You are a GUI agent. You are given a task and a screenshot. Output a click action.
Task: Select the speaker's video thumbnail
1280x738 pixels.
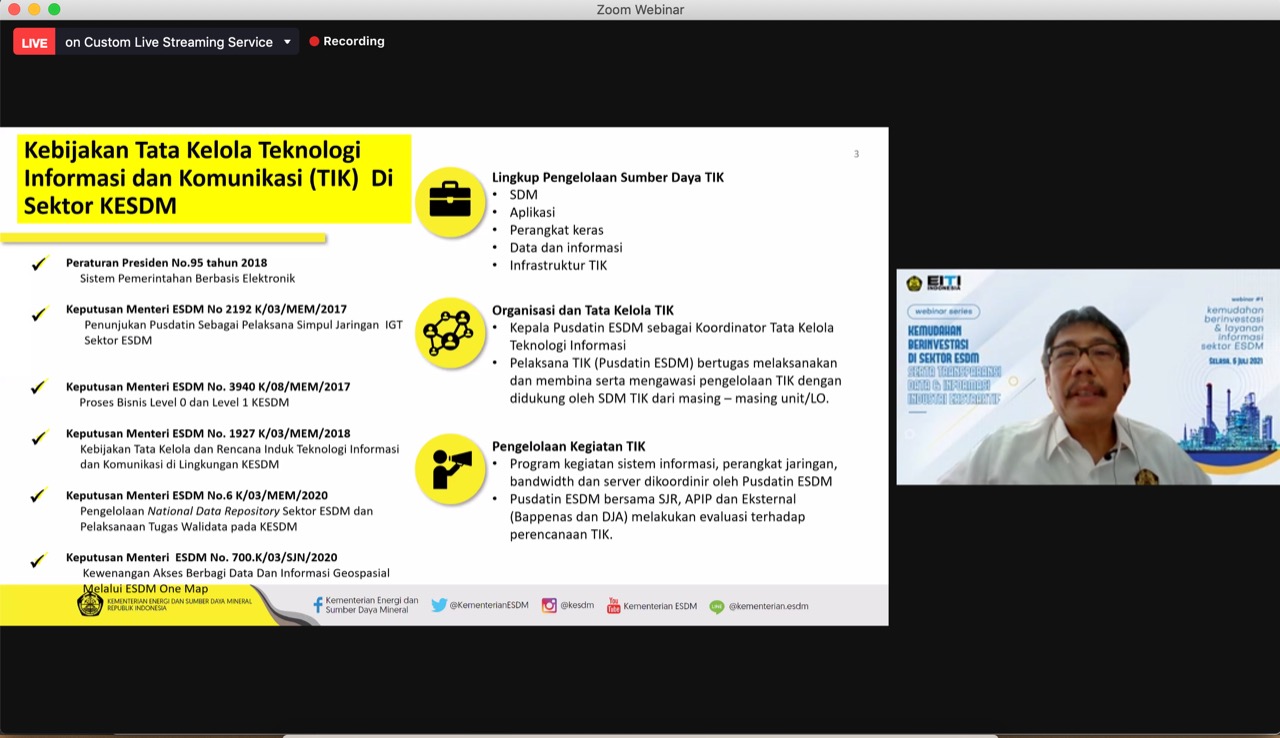1088,377
